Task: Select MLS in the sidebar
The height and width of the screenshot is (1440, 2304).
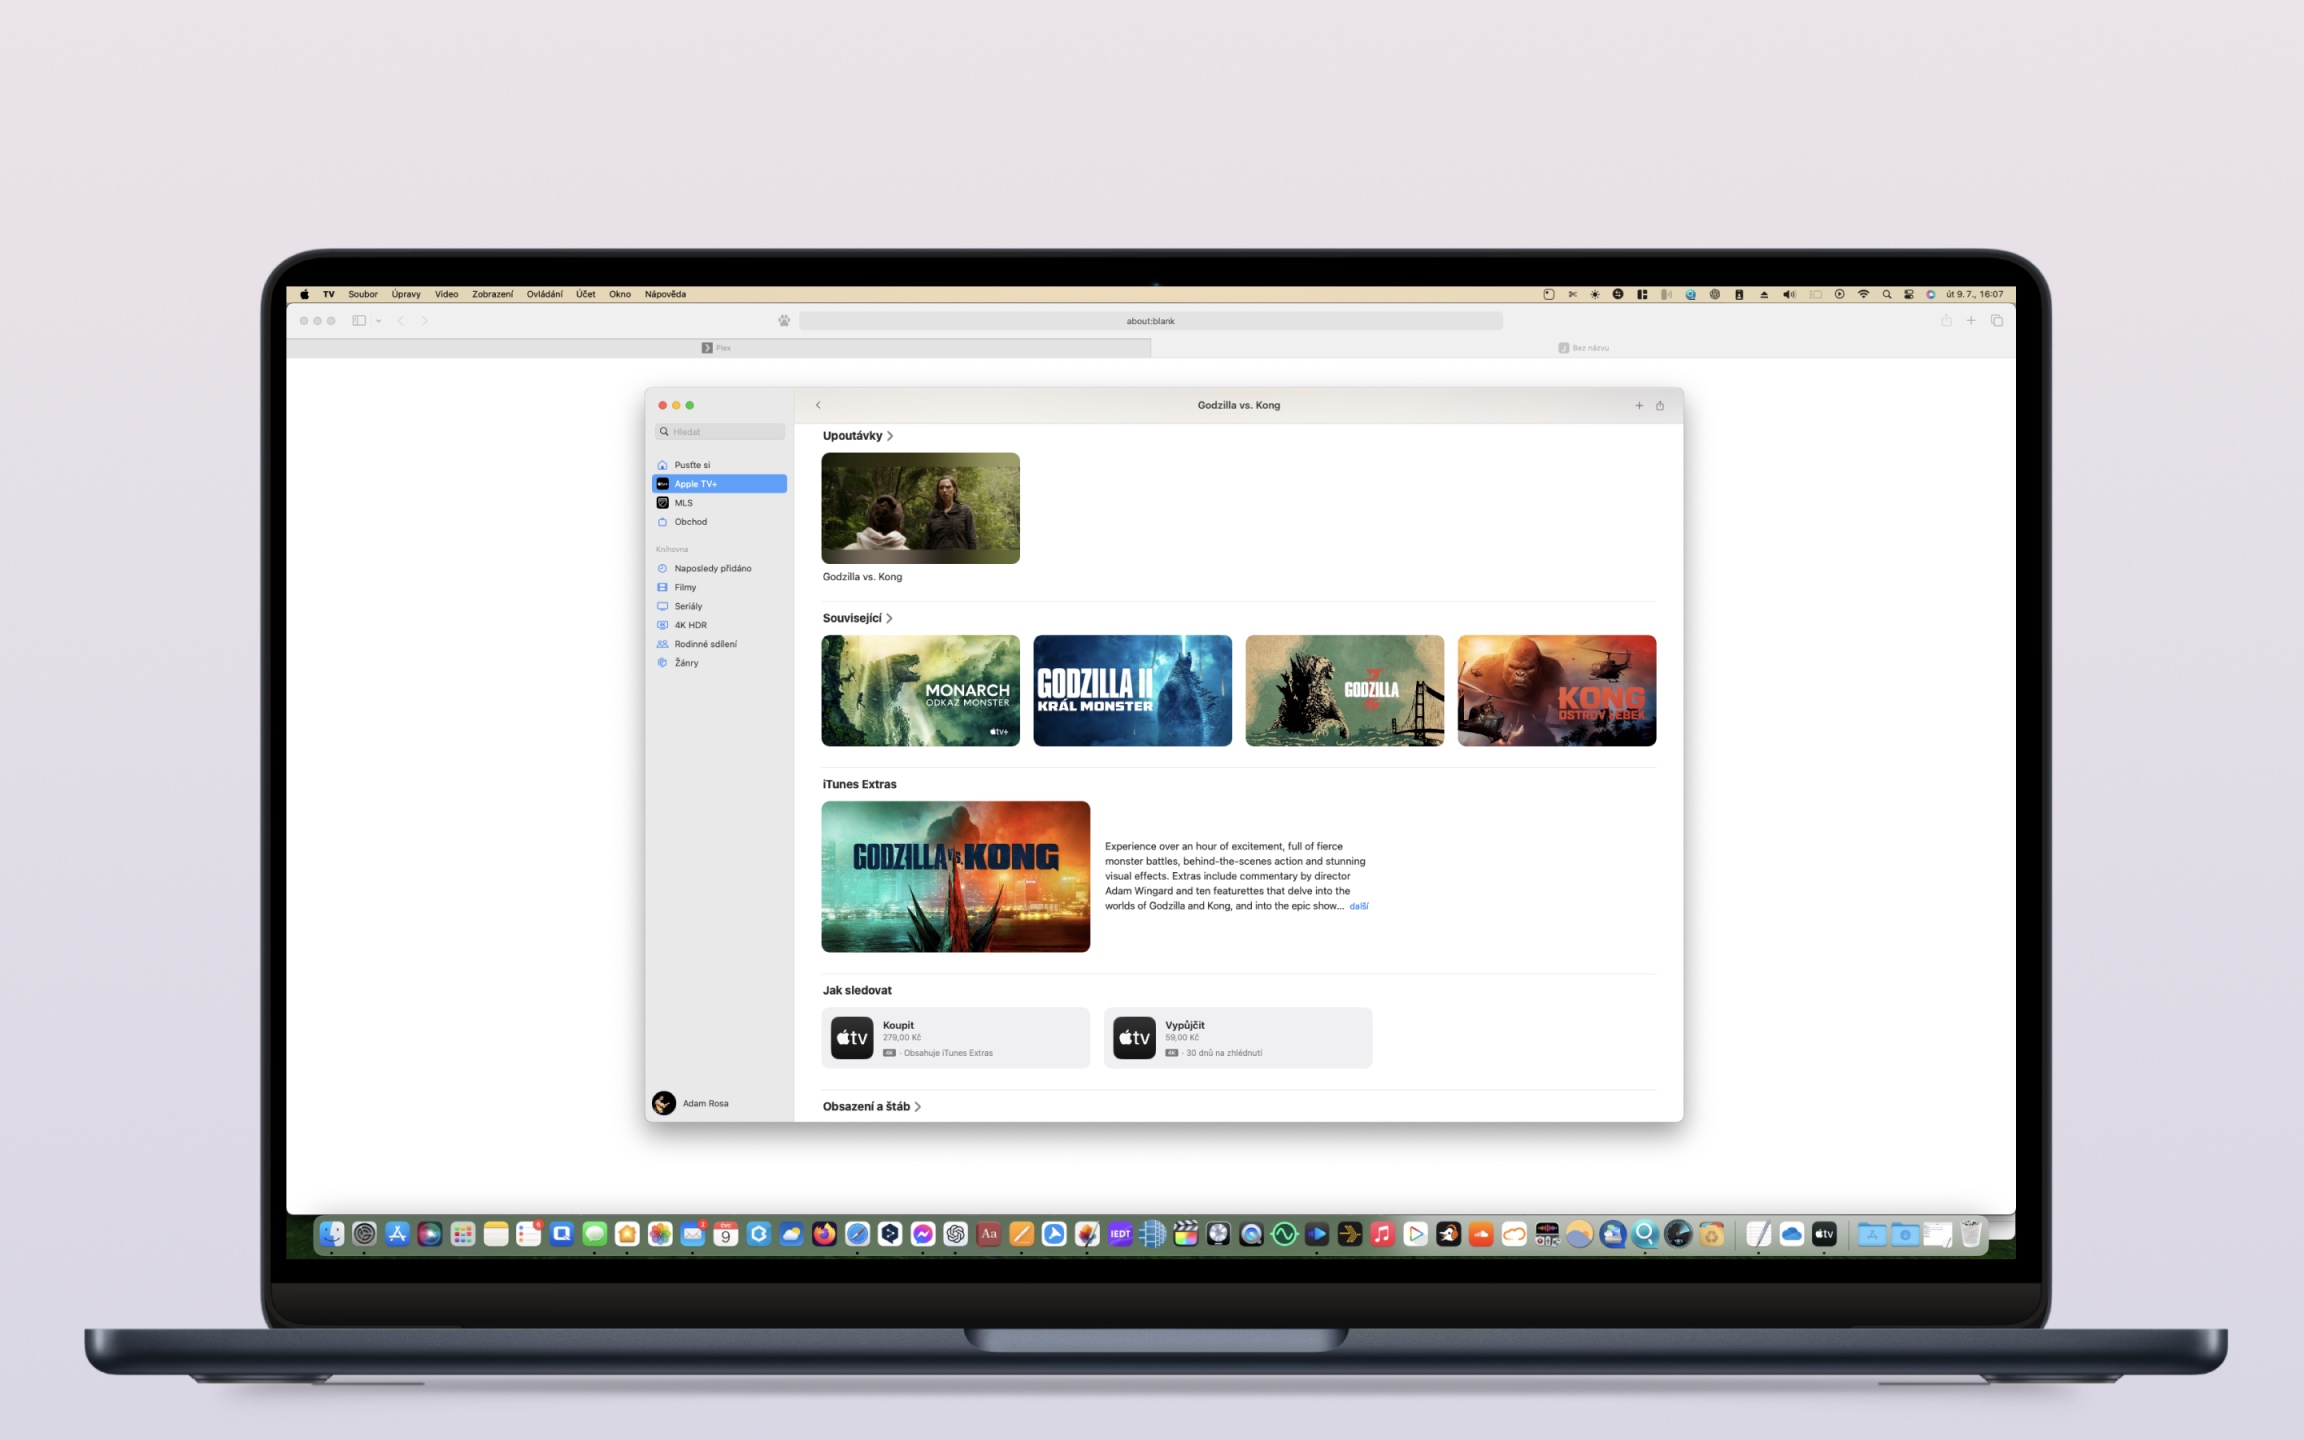Action: [684, 503]
